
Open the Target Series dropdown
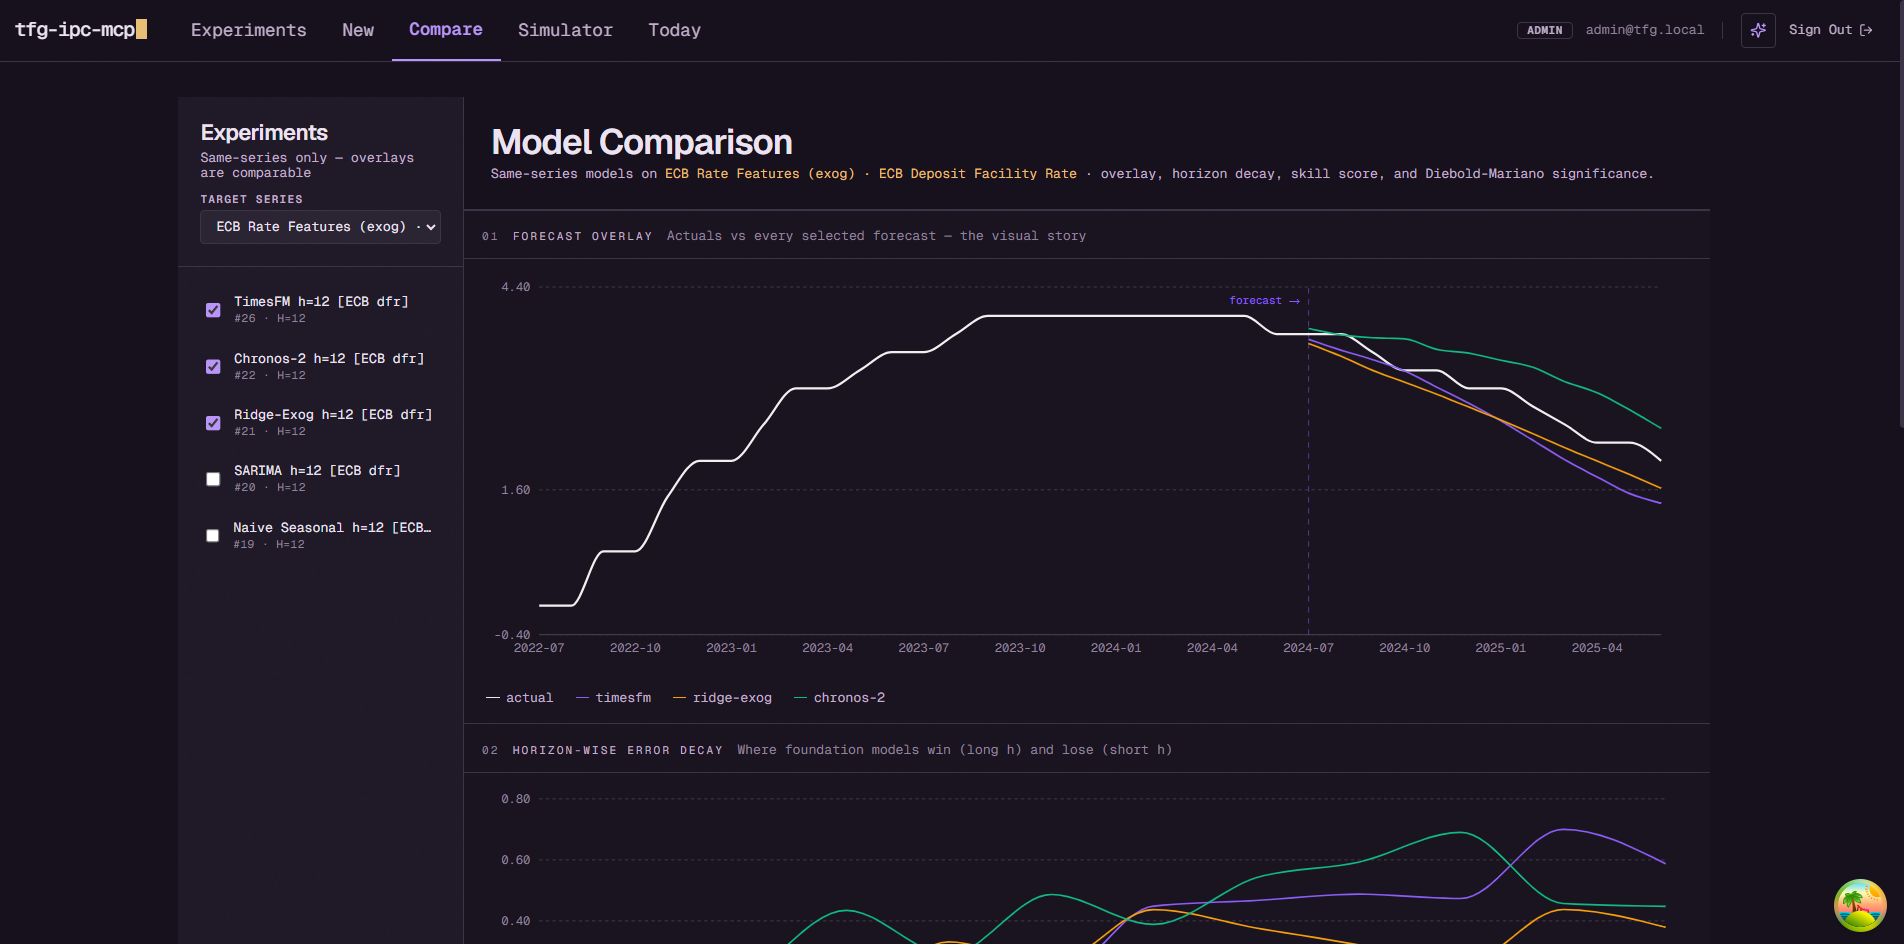coord(320,227)
